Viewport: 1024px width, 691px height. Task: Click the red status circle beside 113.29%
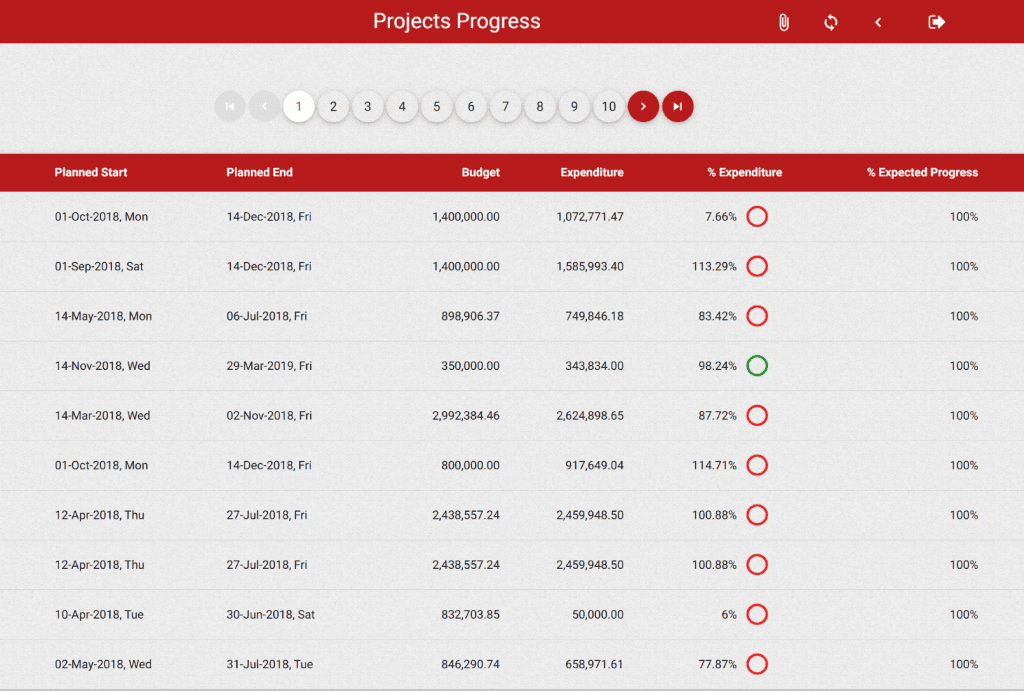pyautogui.click(x=757, y=266)
